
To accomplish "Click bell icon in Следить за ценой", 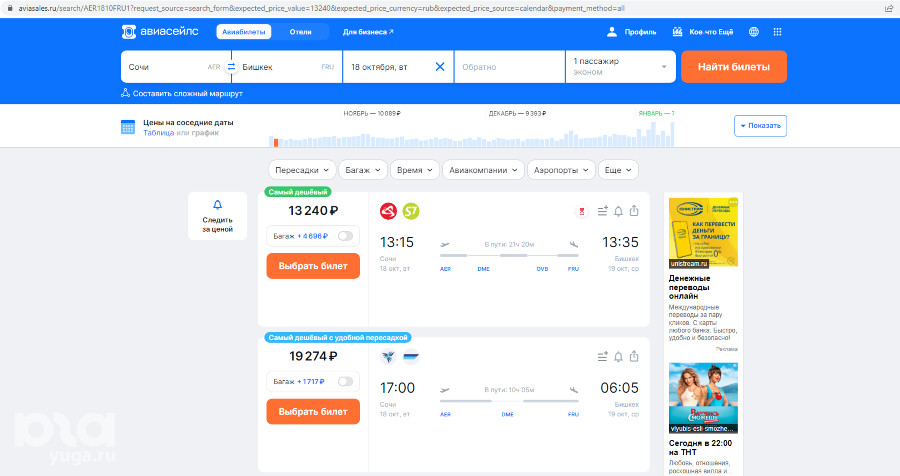I will point(217,205).
